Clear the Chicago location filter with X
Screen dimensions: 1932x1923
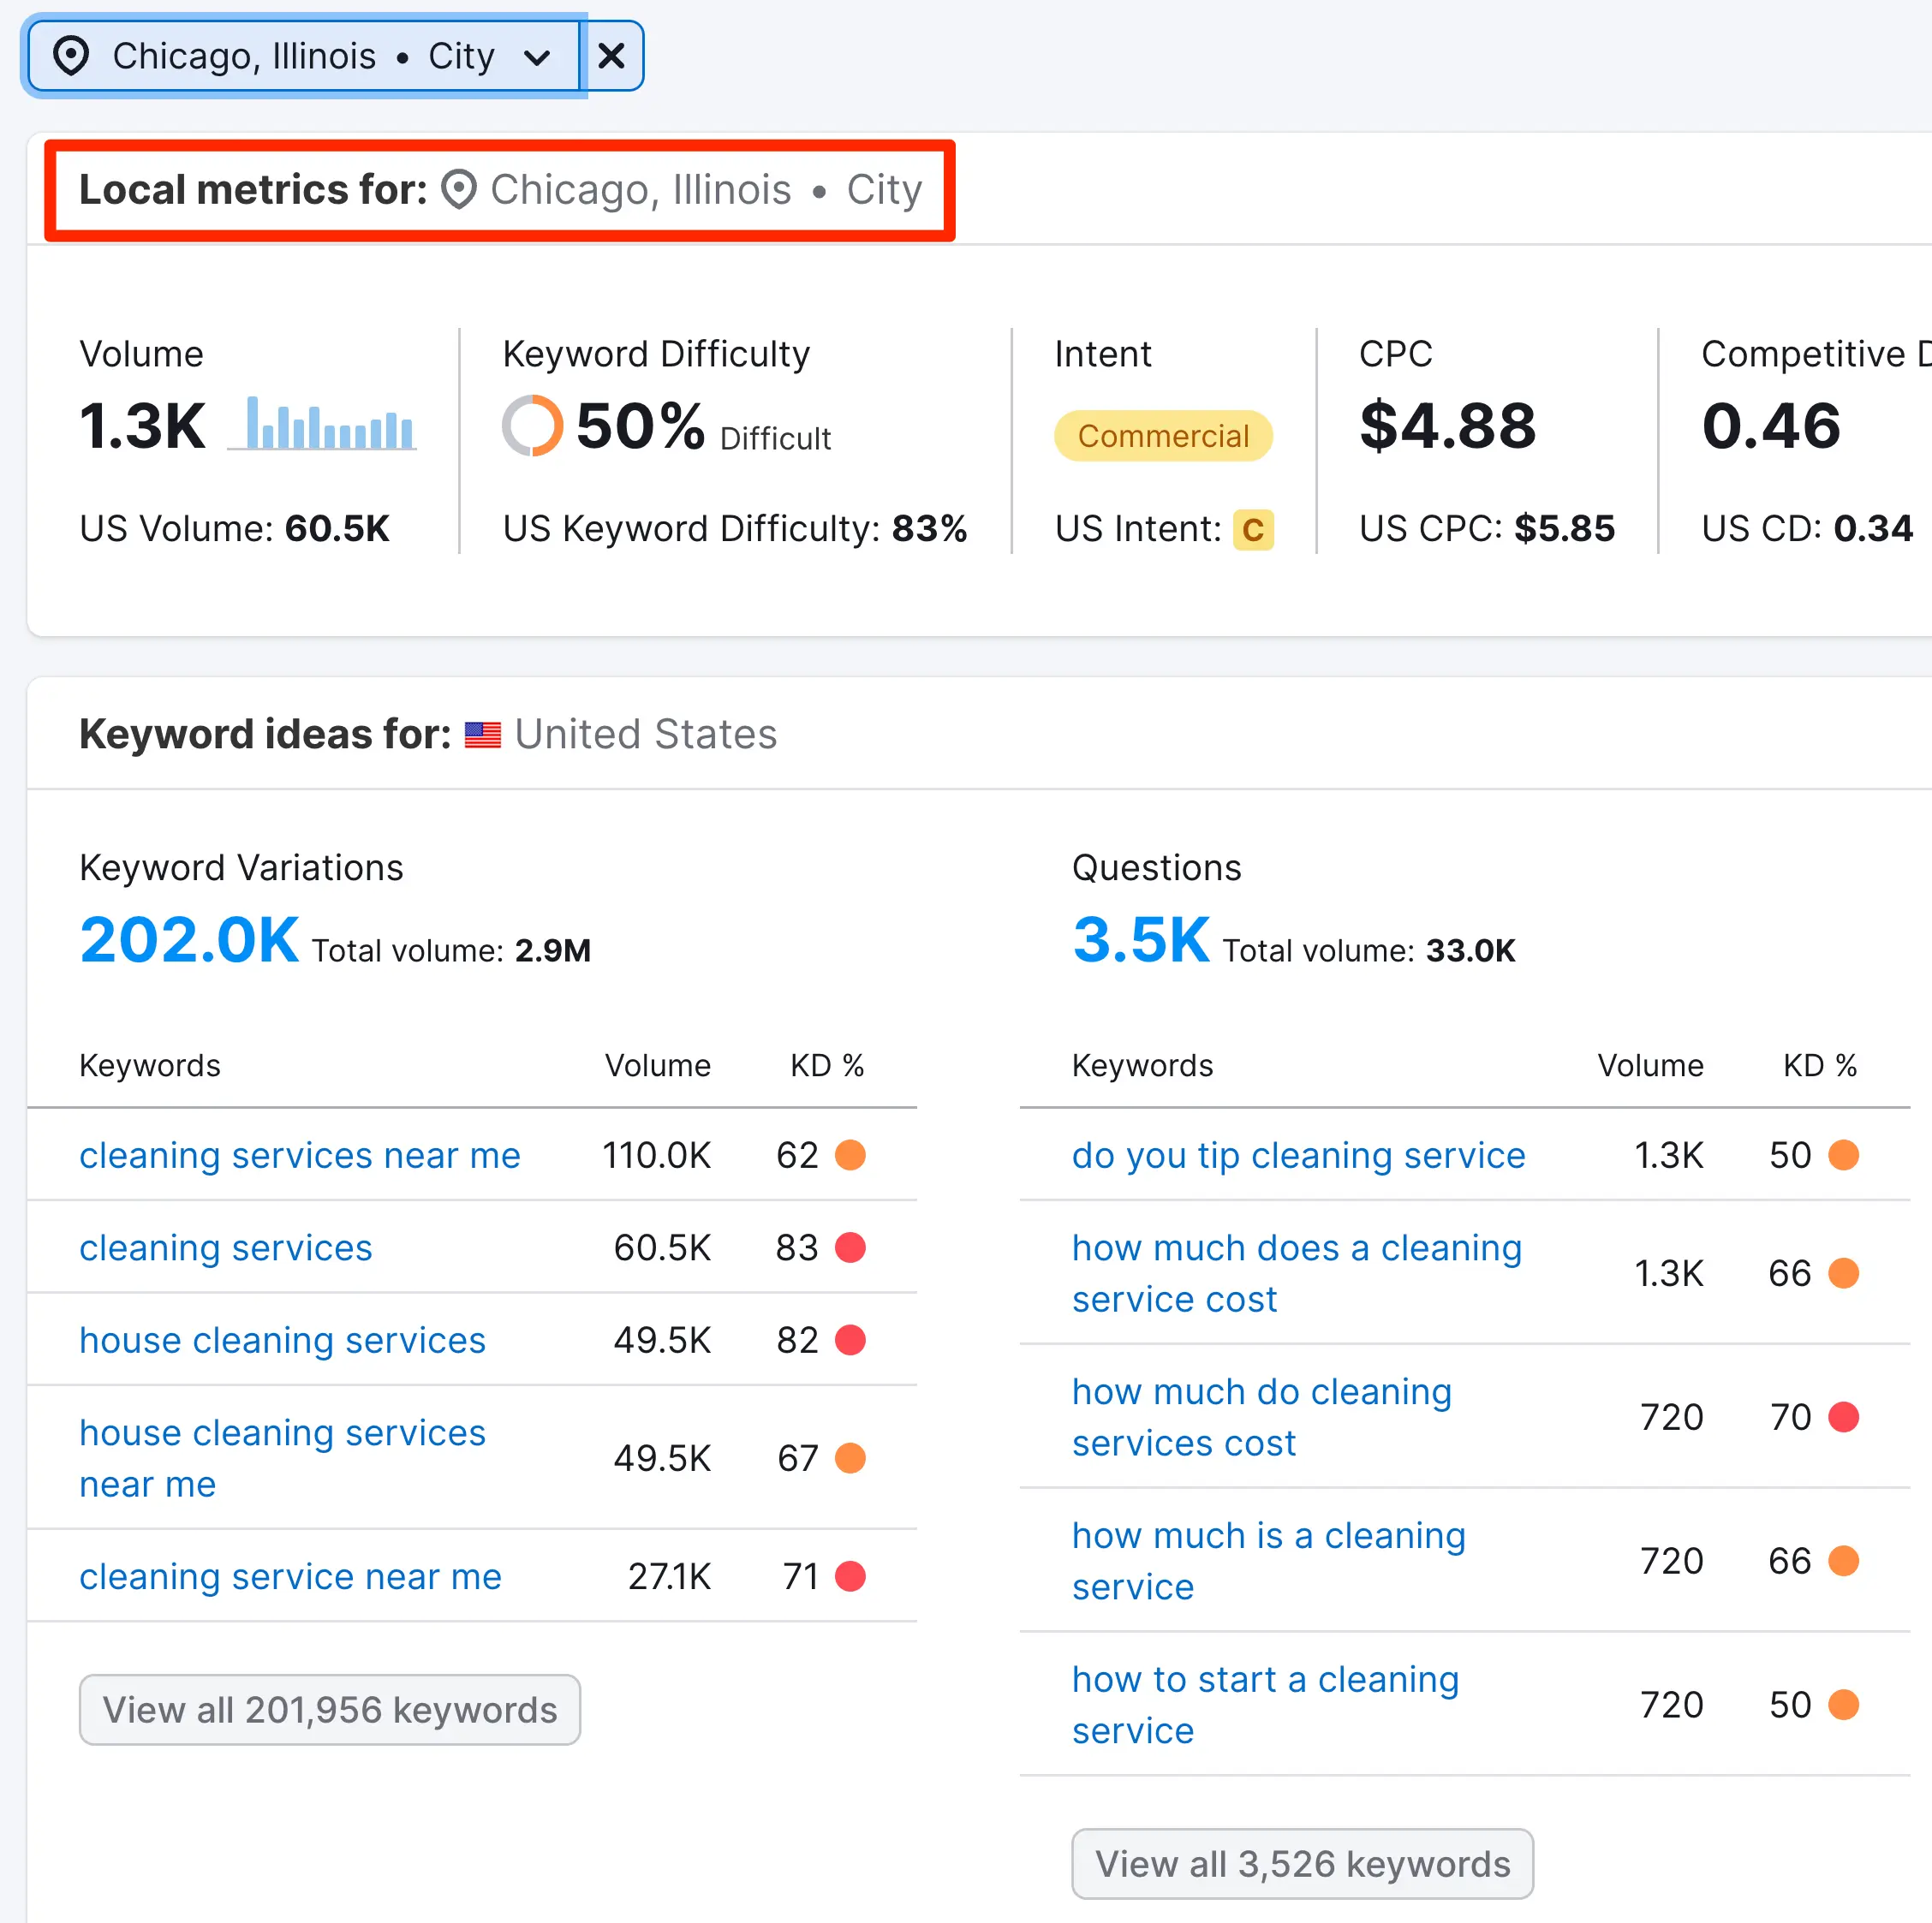(611, 56)
